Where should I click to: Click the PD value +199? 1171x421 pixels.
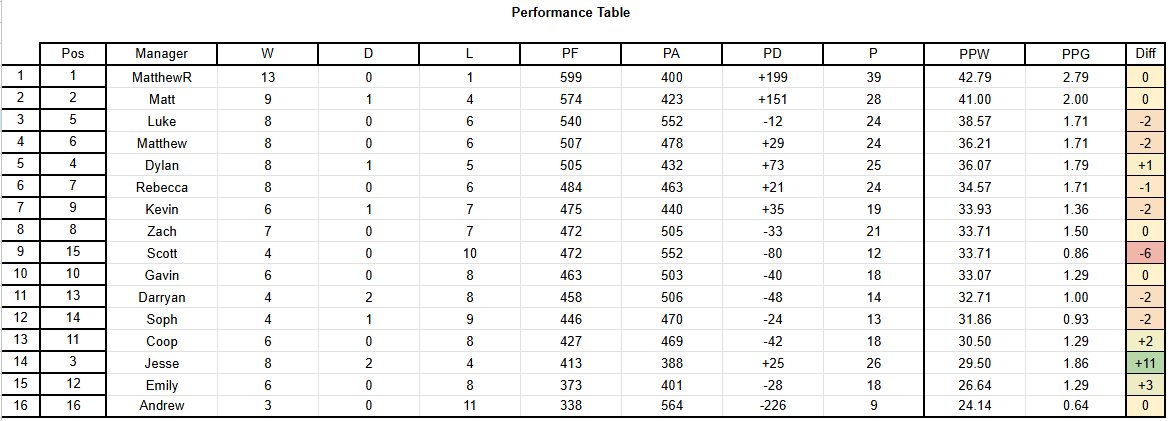(772, 77)
